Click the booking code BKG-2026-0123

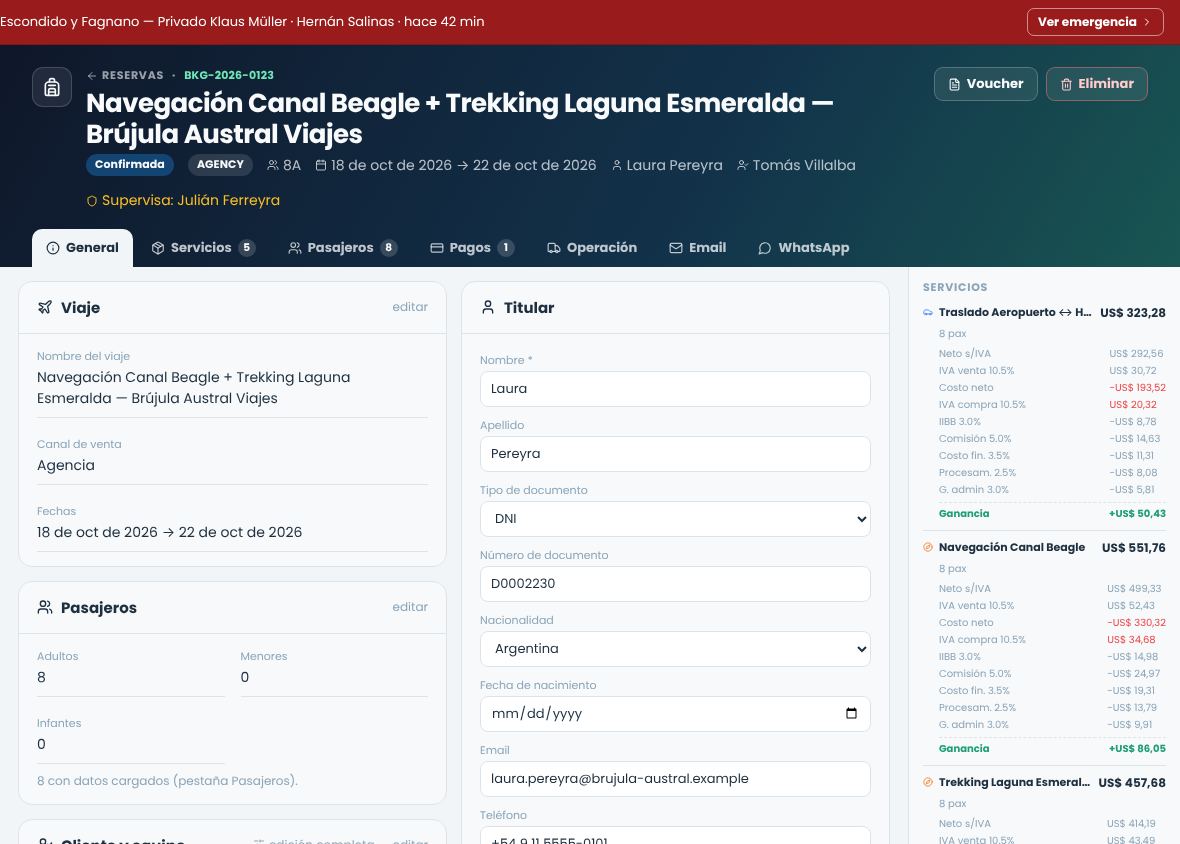(x=229, y=75)
